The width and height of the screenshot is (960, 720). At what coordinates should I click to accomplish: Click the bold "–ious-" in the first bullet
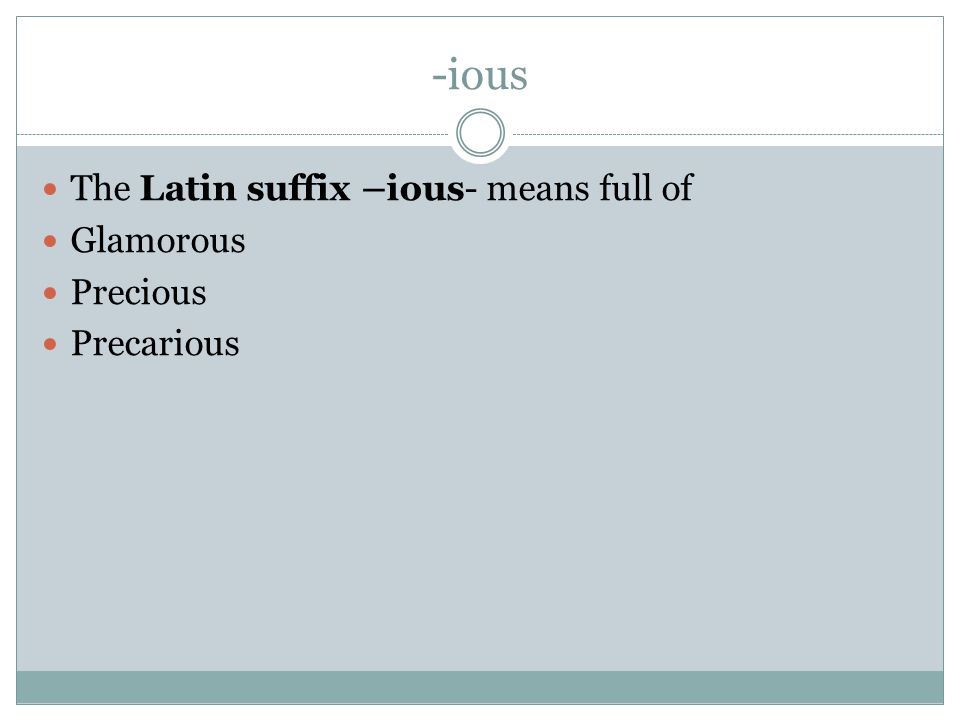tap(419, 188)
